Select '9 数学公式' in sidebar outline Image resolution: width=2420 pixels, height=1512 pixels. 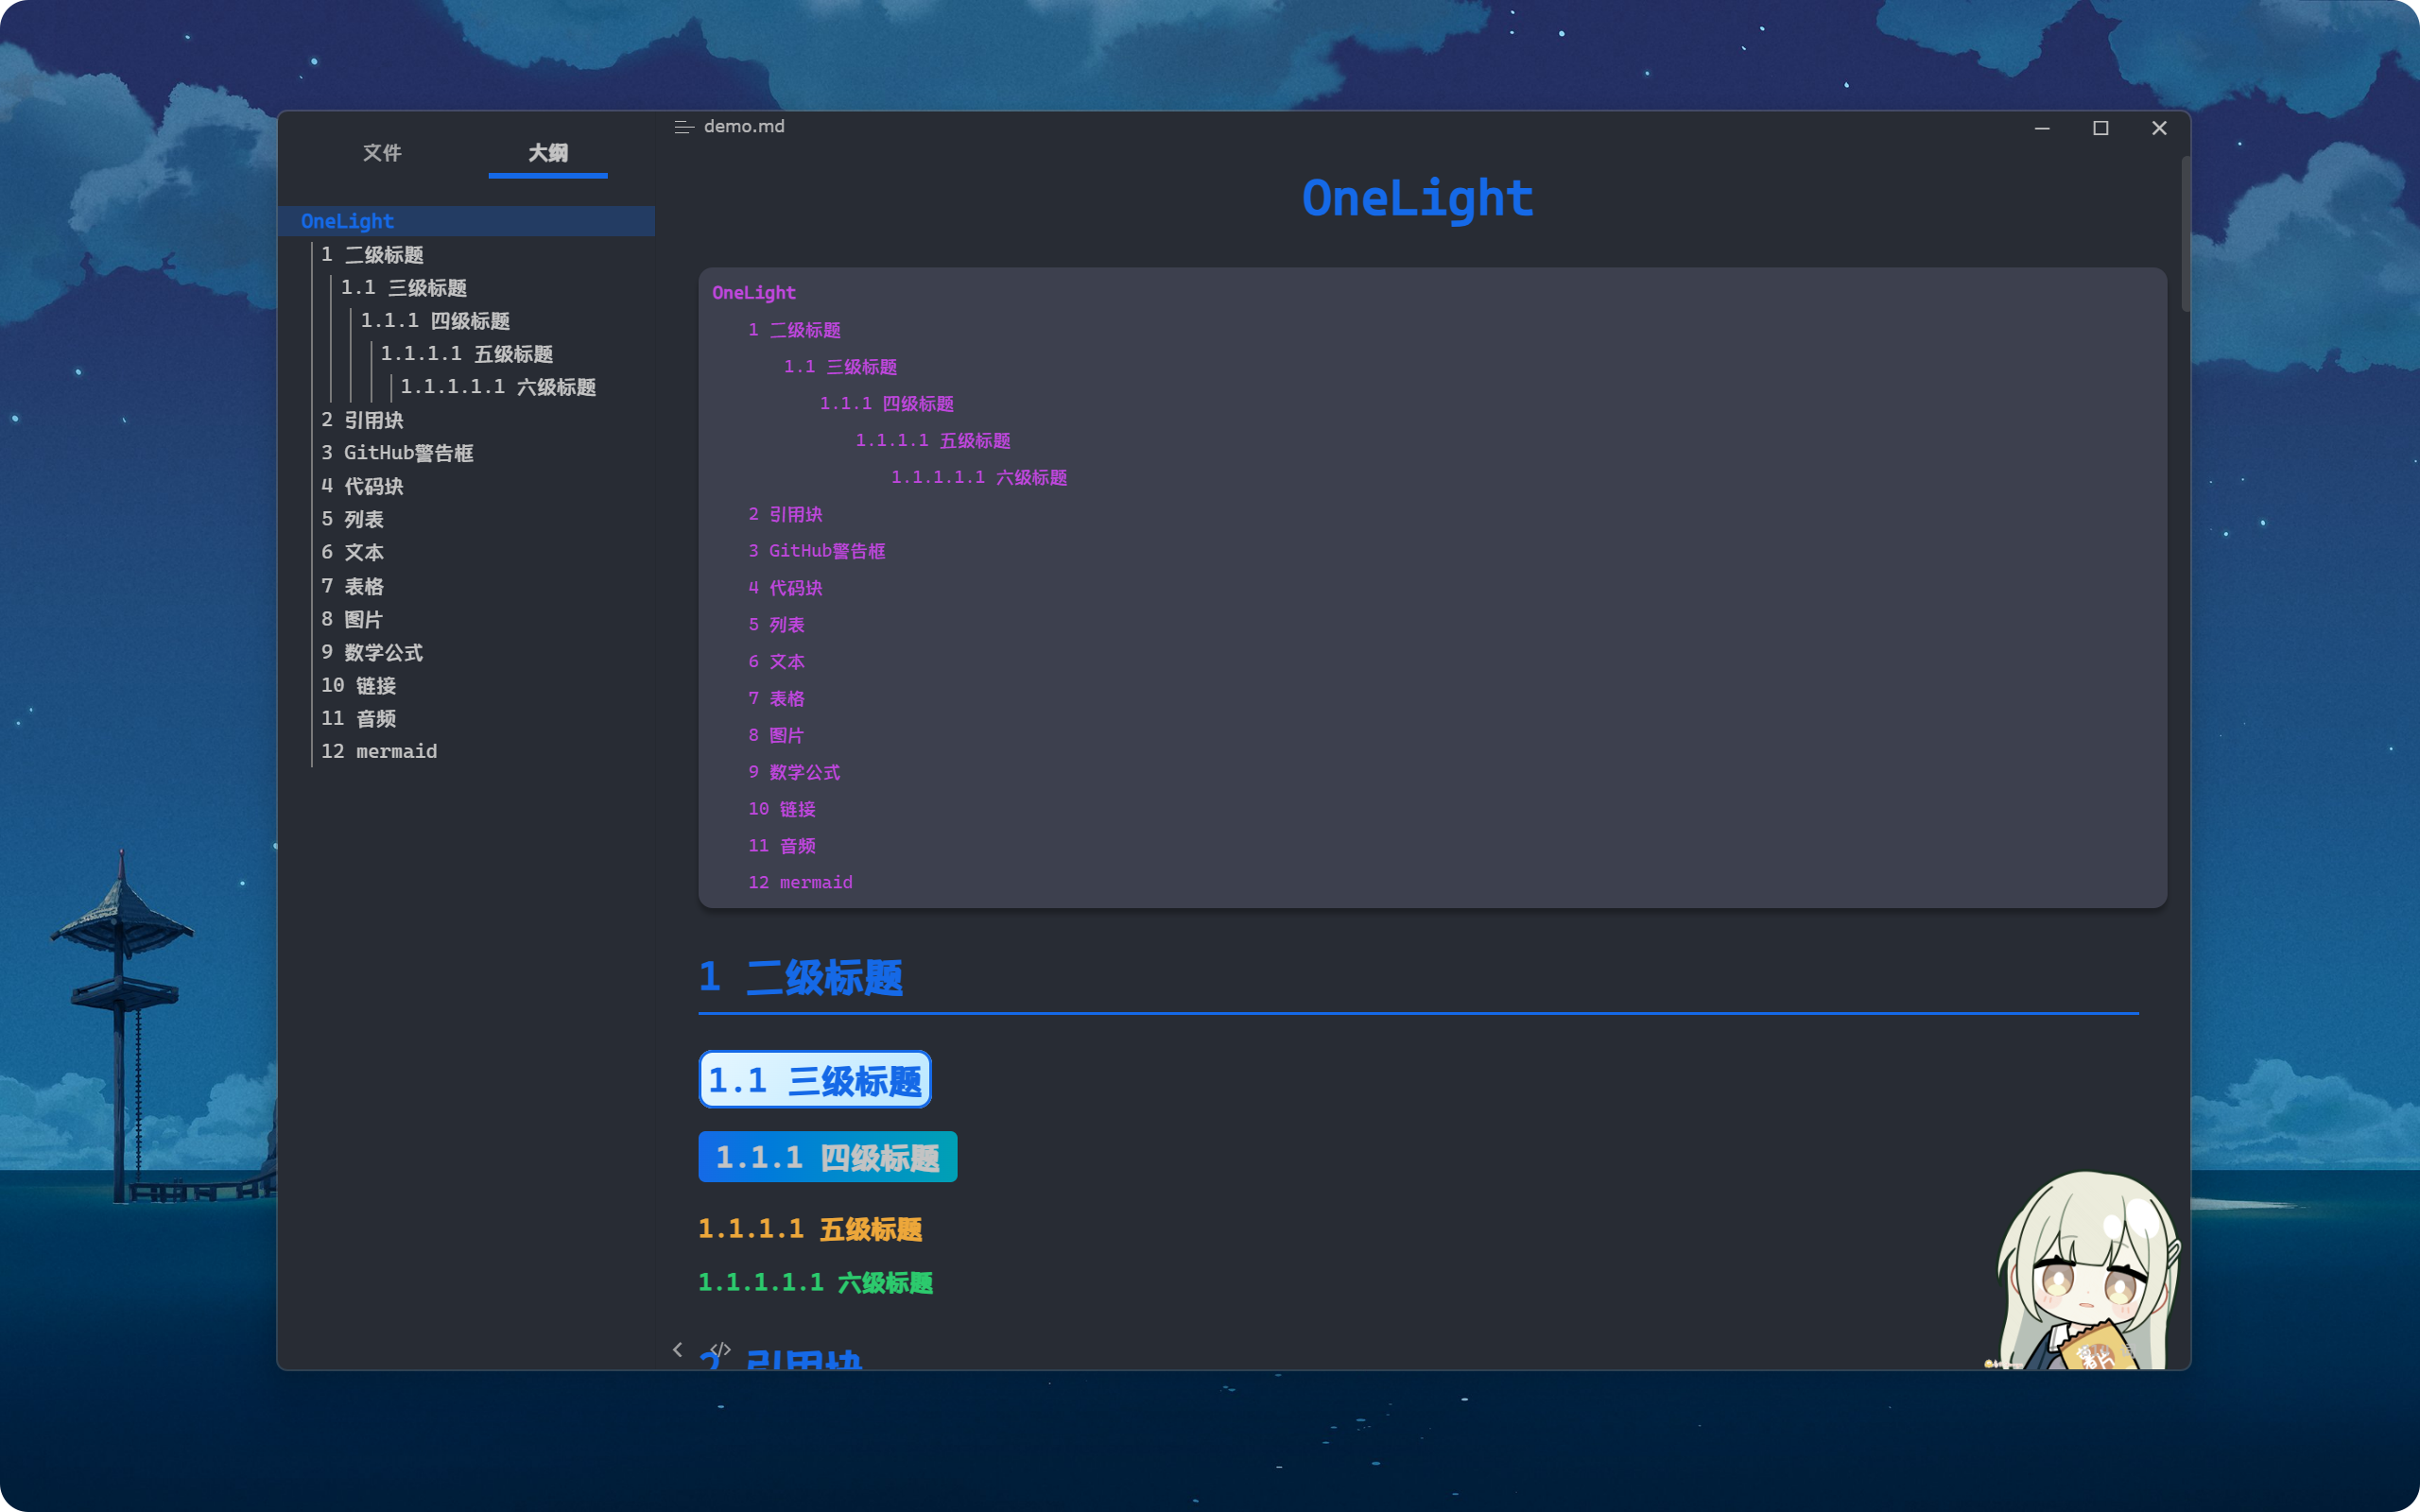(x=372, y=652)
